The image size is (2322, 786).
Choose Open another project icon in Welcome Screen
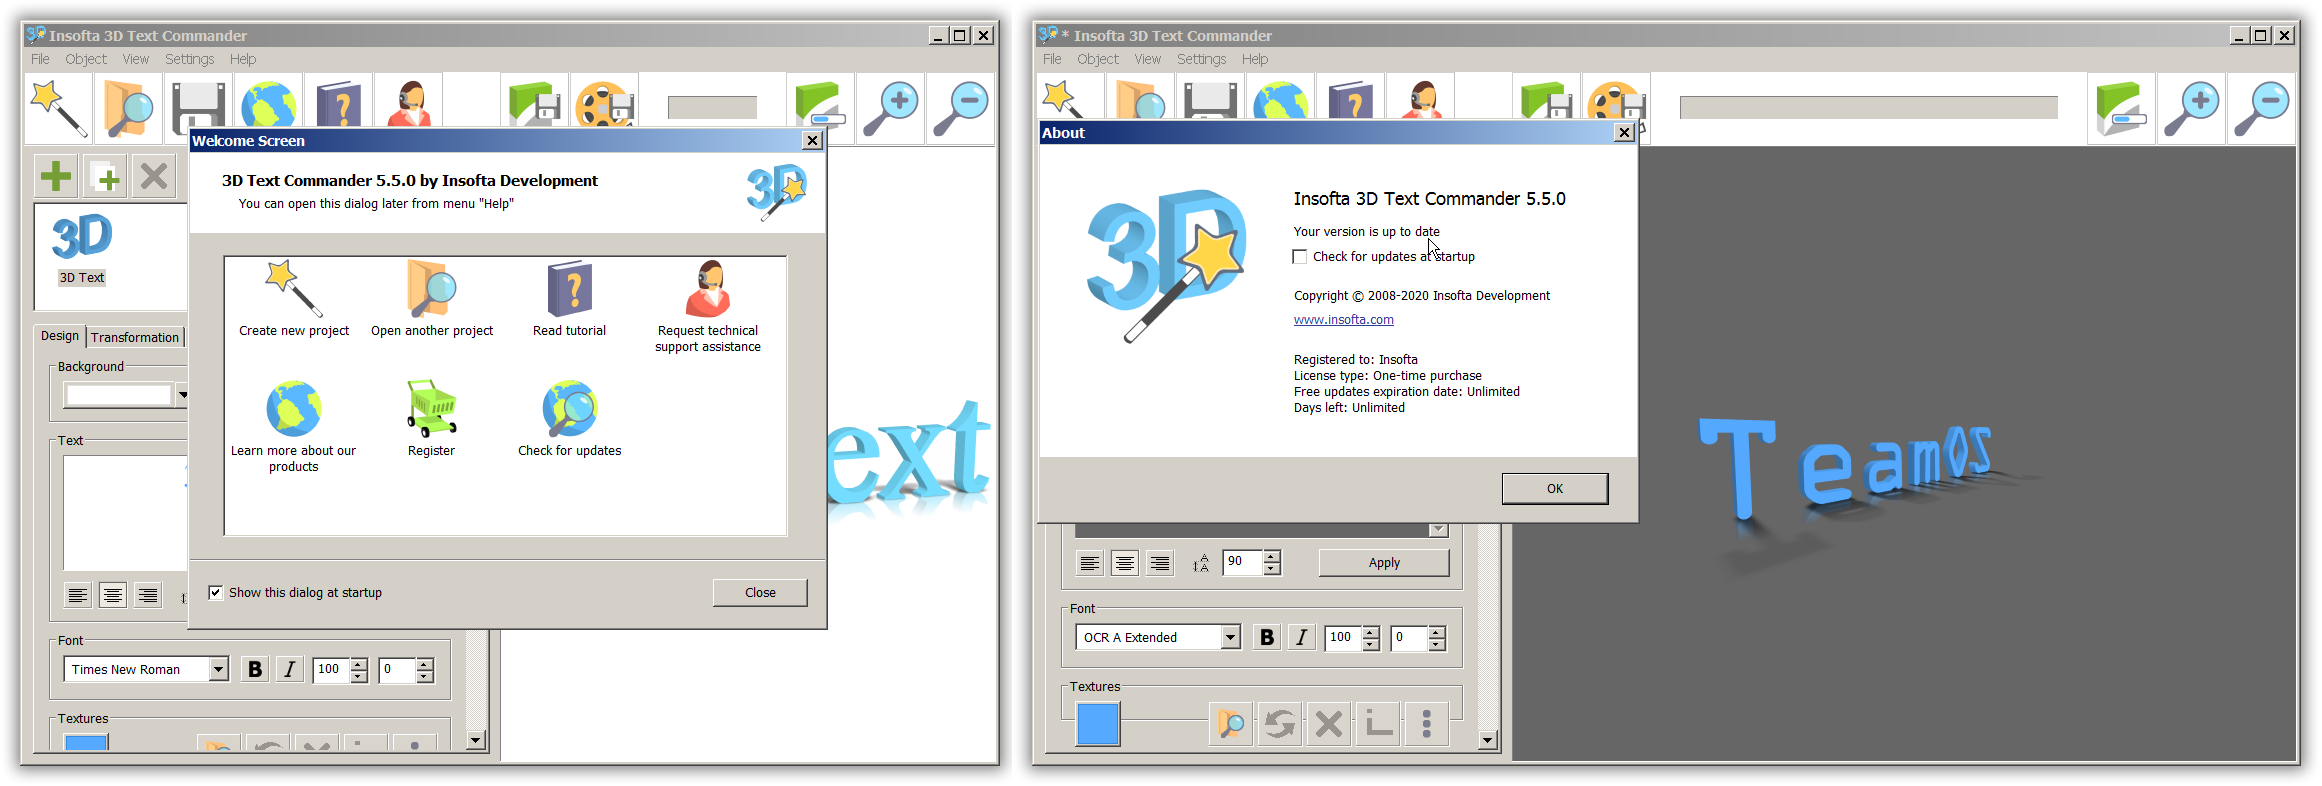coord(432,289)
